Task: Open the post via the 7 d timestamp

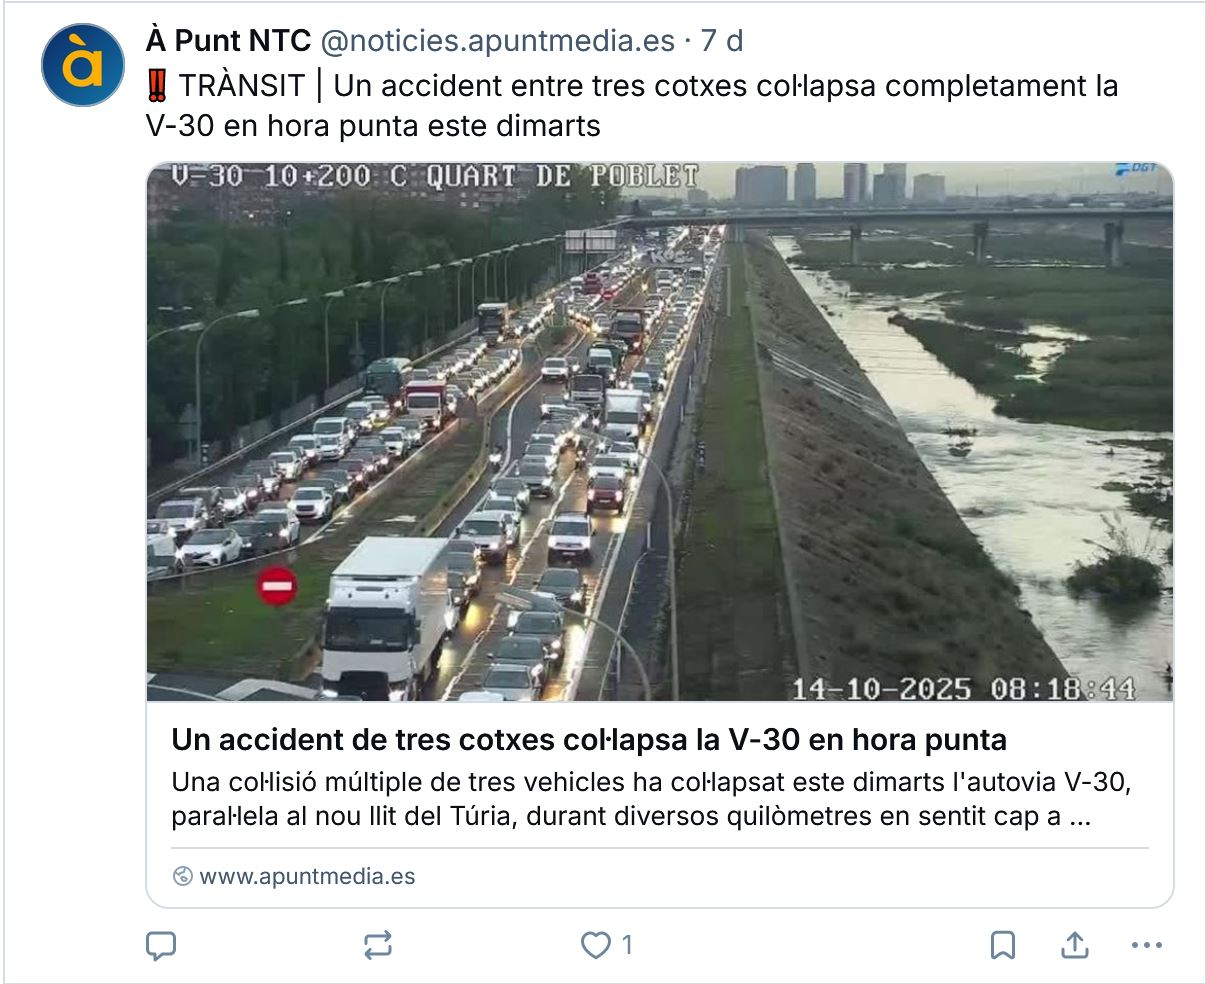Action: [722, 41]
